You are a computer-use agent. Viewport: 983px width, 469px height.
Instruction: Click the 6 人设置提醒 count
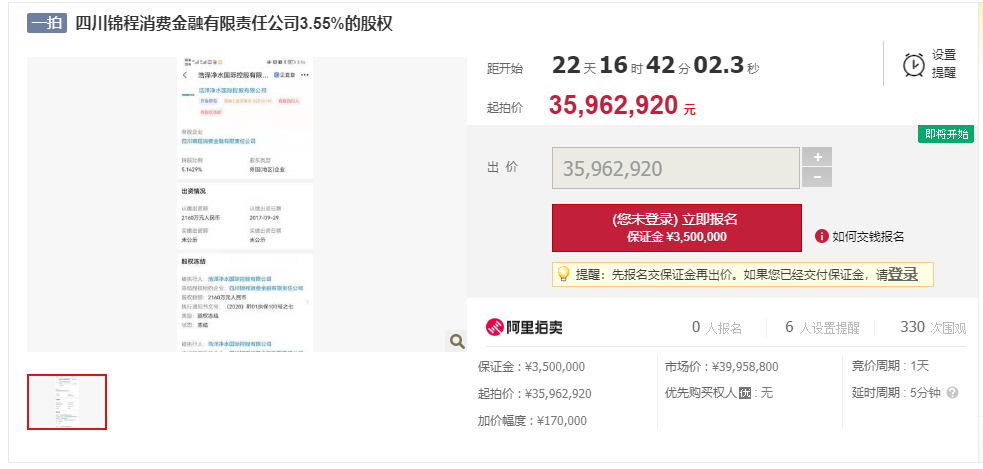[822, 327]
